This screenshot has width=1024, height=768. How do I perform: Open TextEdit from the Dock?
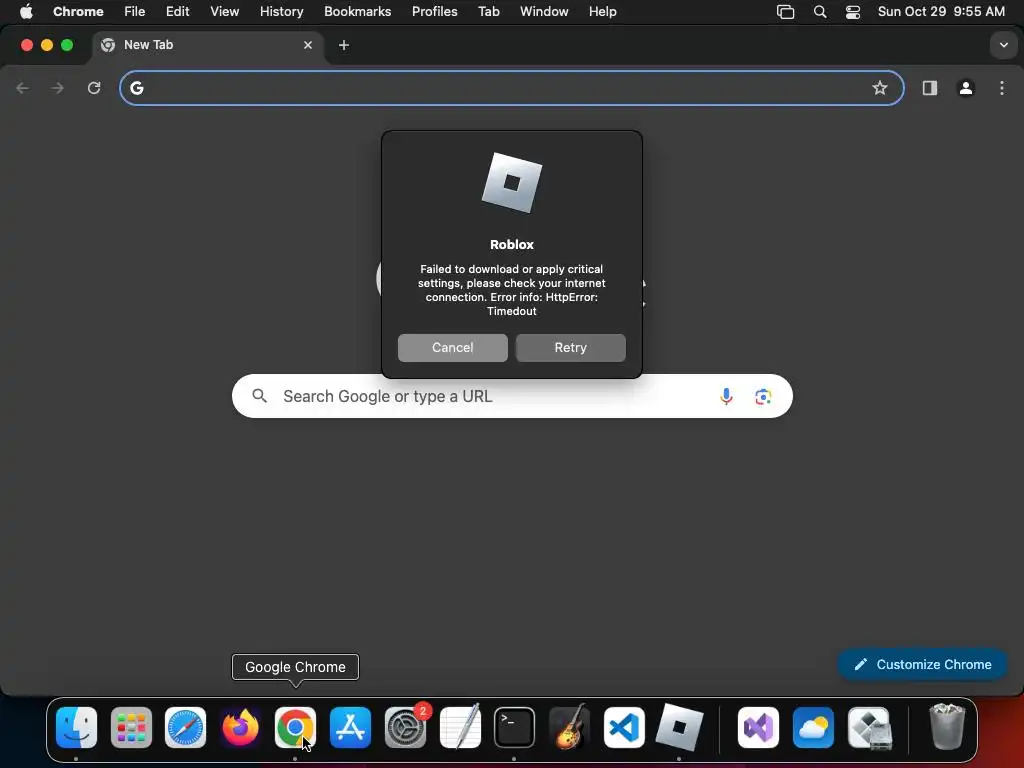pos(460,727)
